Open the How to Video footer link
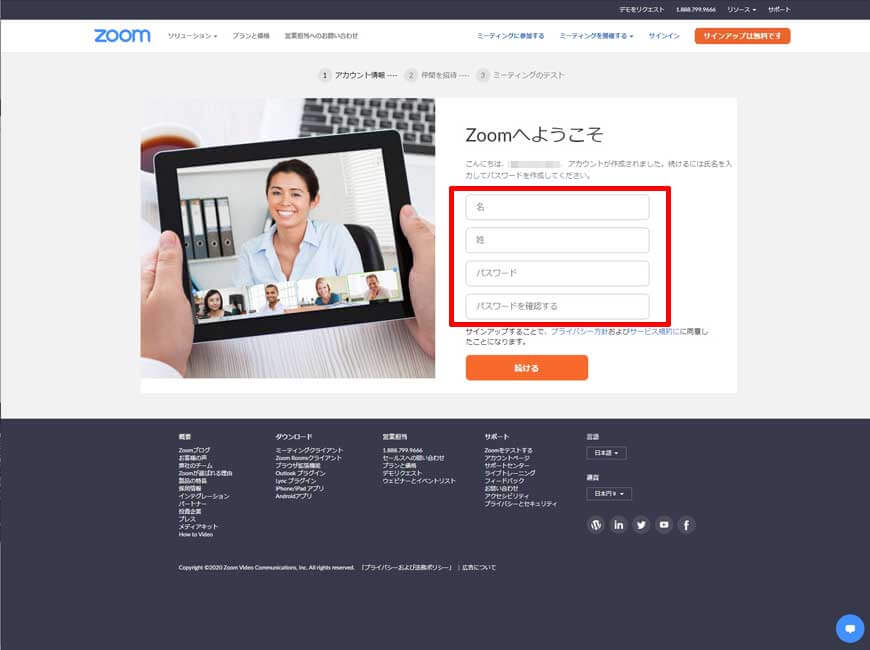870x650 pixels. coord(195,534)
